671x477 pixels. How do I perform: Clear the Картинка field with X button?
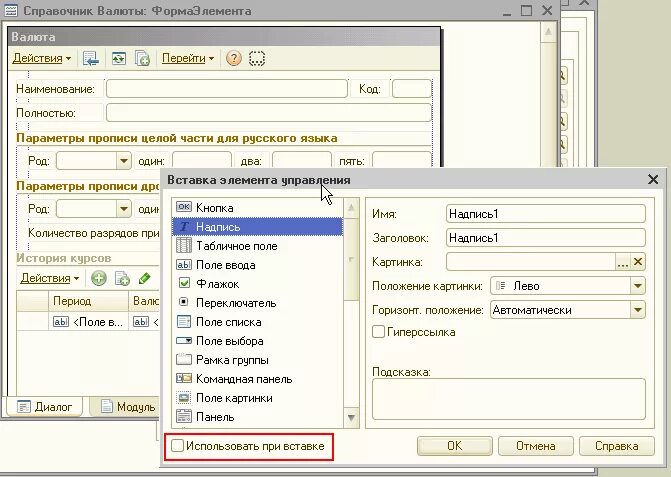point(638,262)
